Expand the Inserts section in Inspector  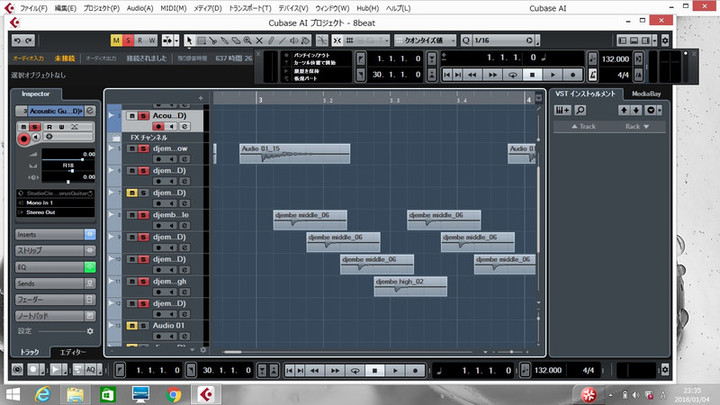point(50,235)
